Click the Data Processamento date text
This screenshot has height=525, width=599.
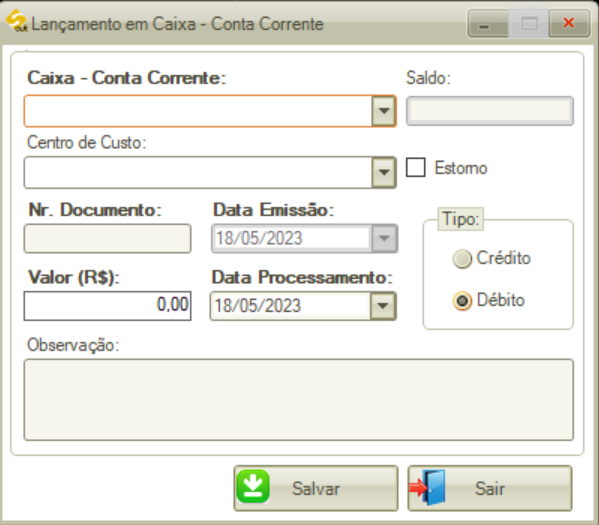[x=258, y=306]
